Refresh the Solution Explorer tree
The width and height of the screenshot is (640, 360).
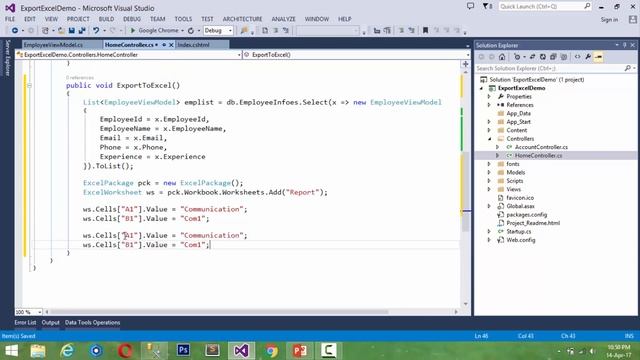coord(543,57)
